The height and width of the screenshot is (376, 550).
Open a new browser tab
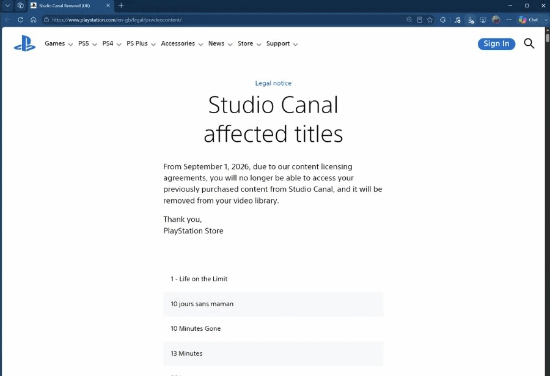tap(121, 6)
